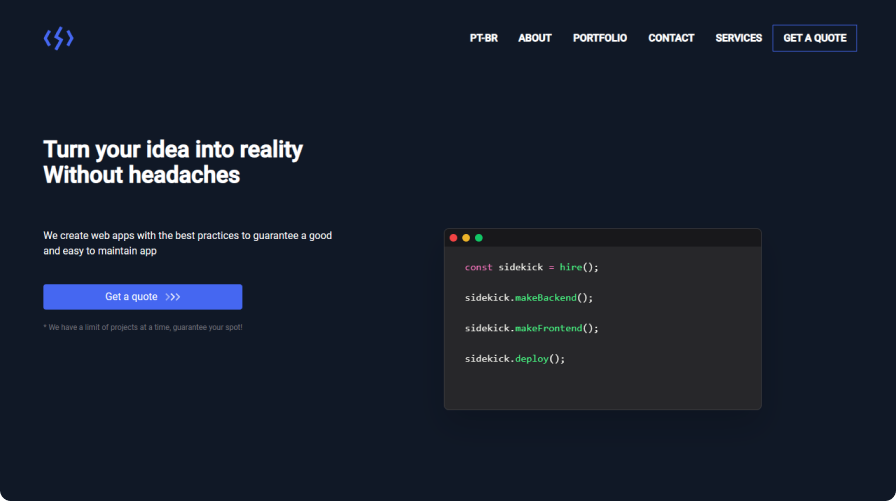Select code line 'sidekick.makeFrontend();'
Viewport: 896px width, 501px height.
[531, 328]
